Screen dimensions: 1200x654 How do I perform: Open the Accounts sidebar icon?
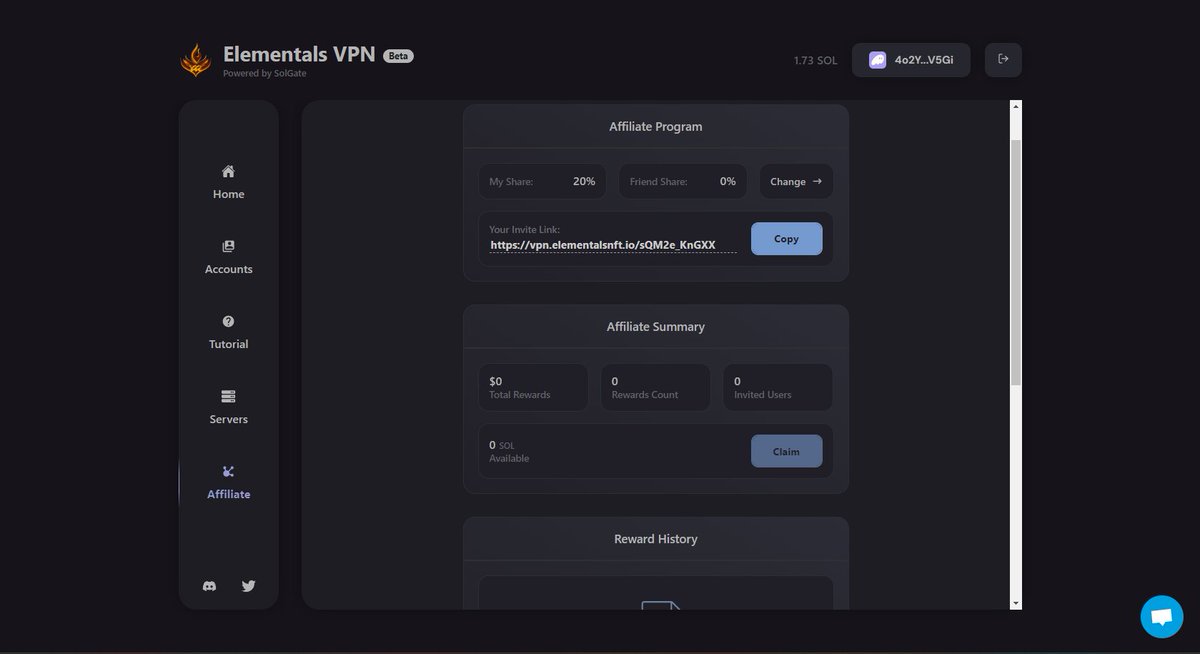[x=228, y=246]
